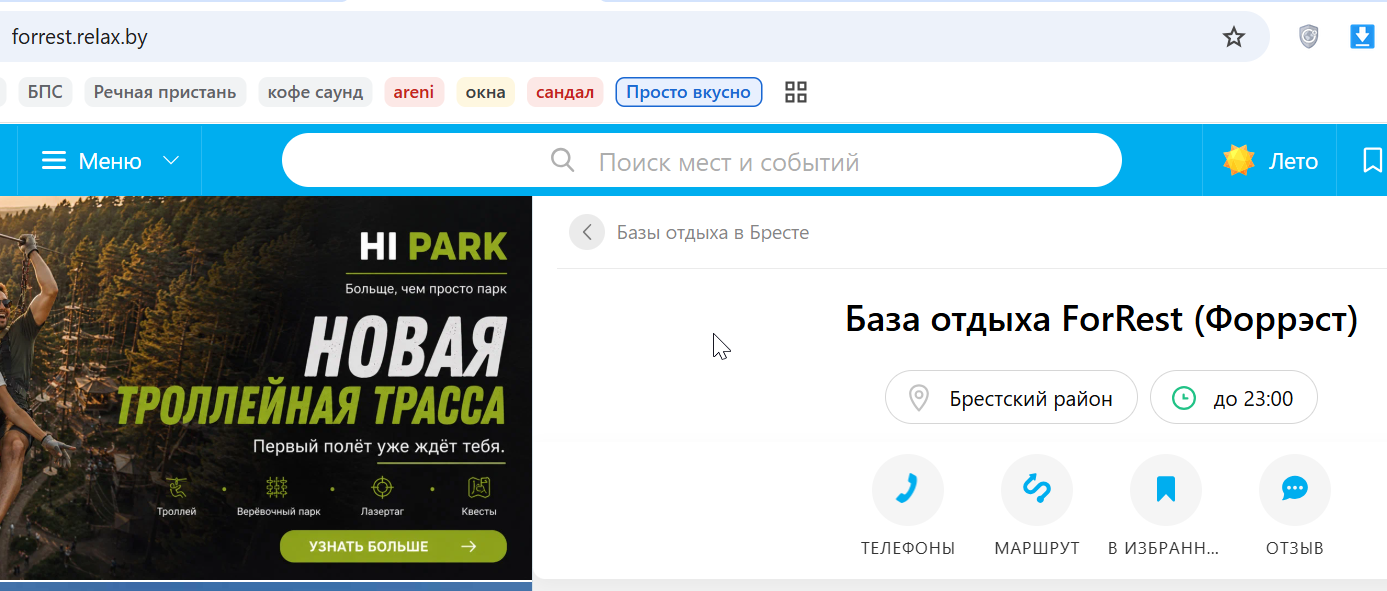Click УЗНАТЬ БОЛЬШЕ on HI PARK banner
The width and height of the screenshot is (1387, 591).
point(393,546)
